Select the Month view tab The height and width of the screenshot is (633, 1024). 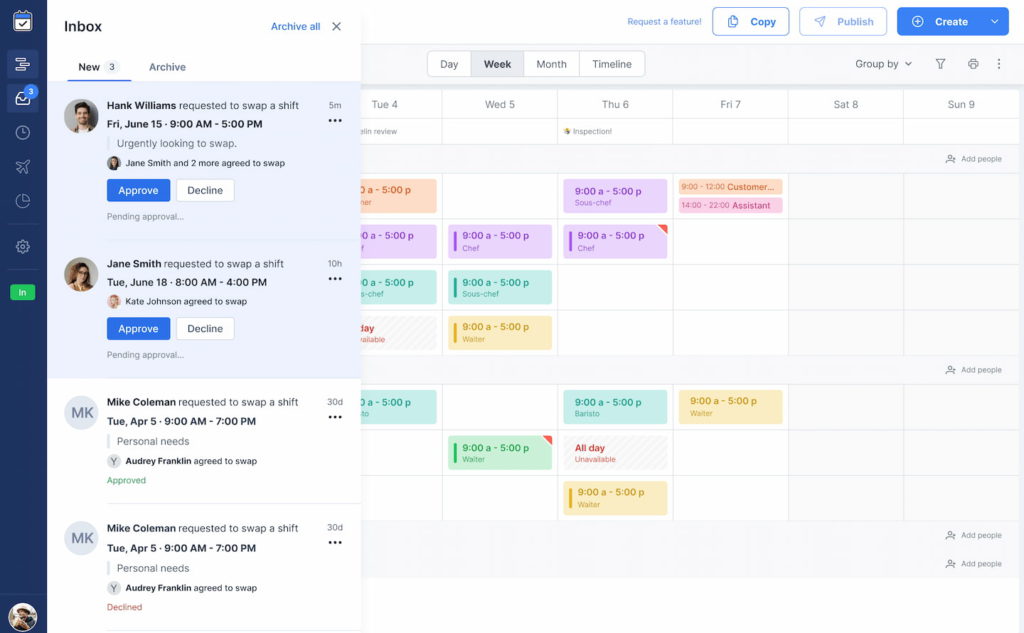[551, 64]
